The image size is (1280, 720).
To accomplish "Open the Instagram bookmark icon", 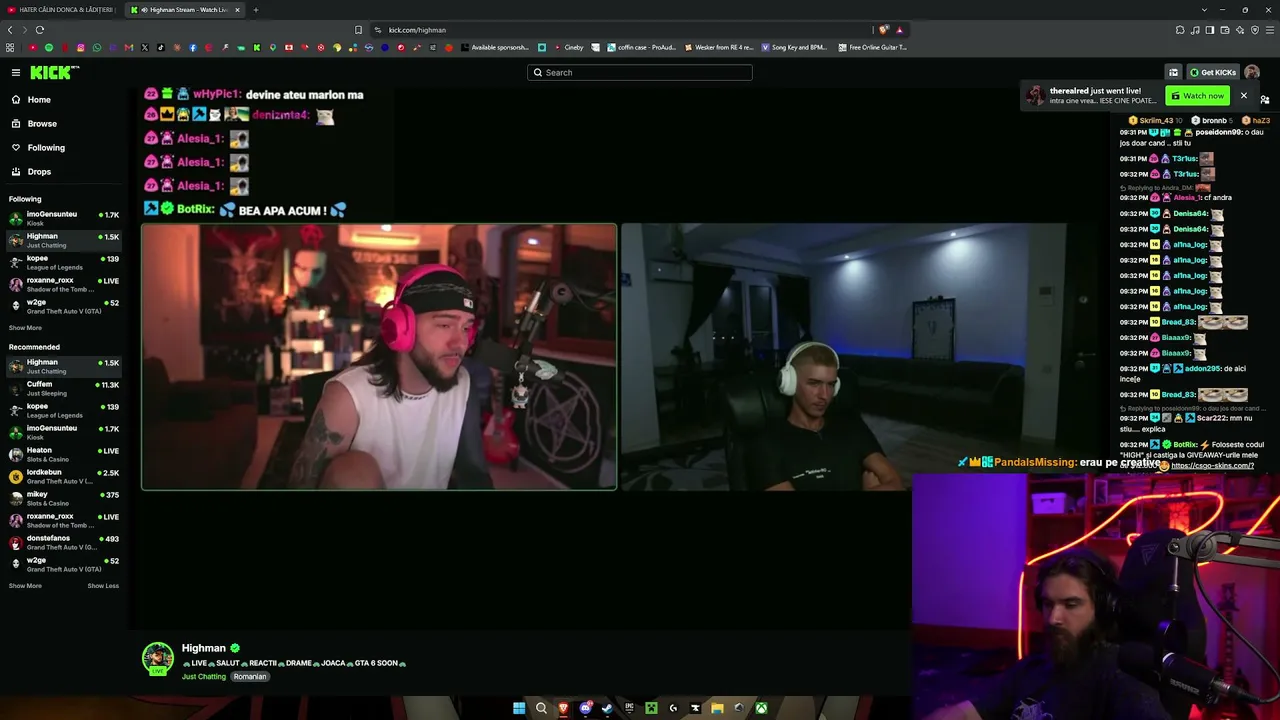I will click(x=80, y=47).
